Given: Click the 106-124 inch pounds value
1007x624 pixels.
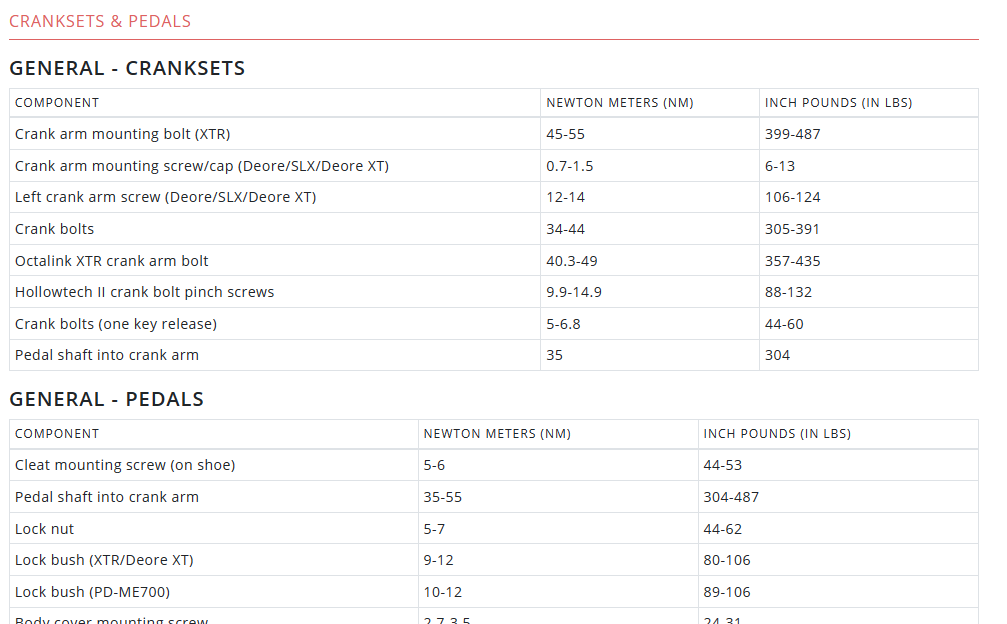Looking at the screenshot, I should pyautogui.click(x=792, y=197).
